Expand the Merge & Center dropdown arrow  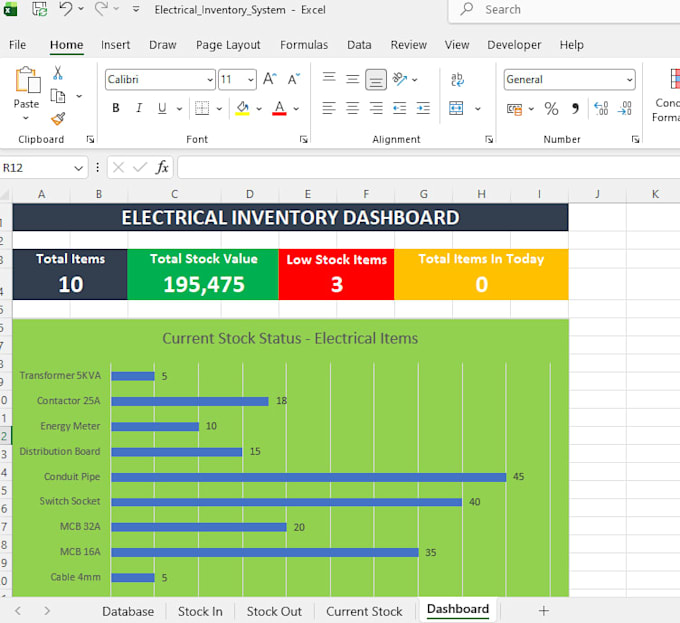click(x=477, y=109)
